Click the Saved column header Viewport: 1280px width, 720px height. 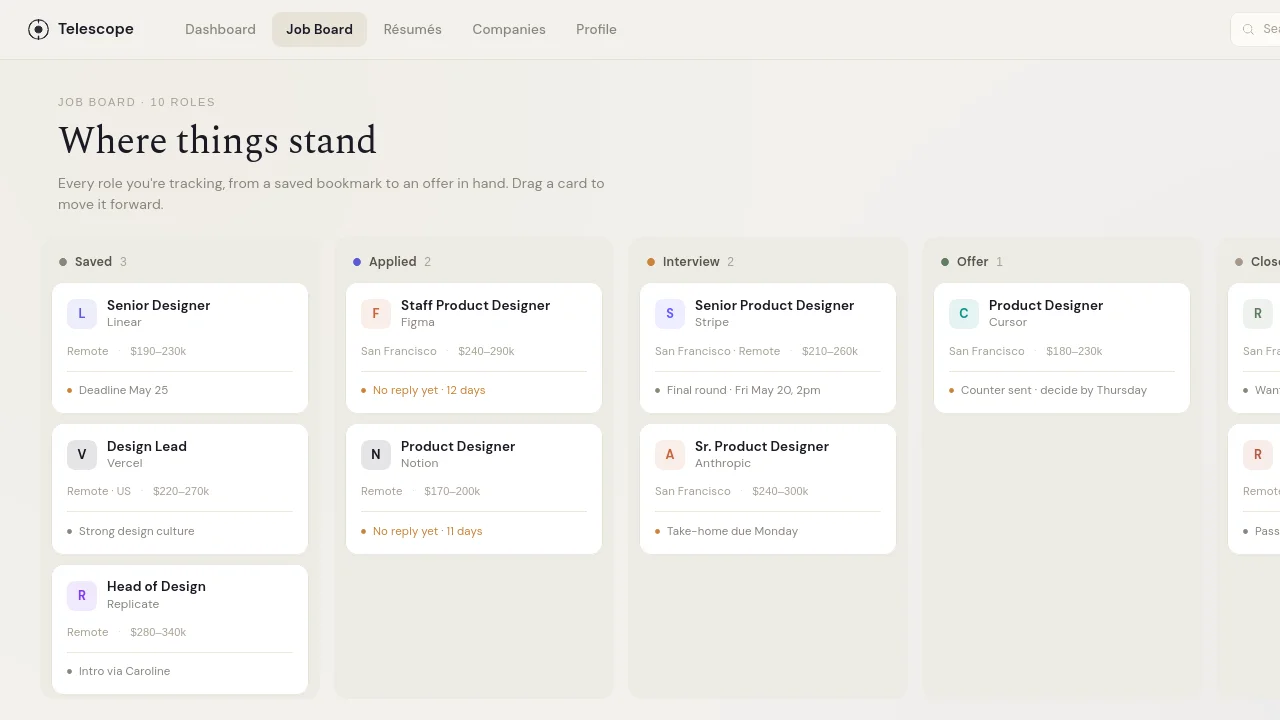[93, 262]
